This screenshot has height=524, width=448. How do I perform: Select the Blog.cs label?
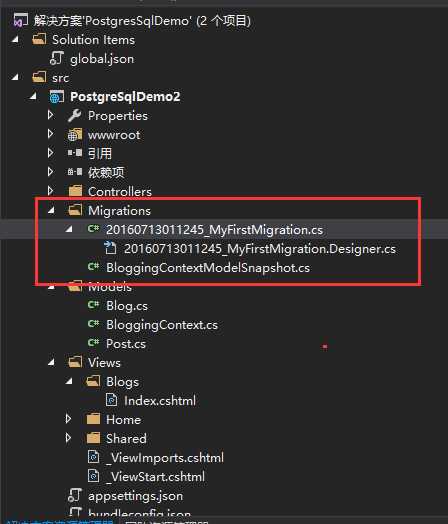[127, 306]
